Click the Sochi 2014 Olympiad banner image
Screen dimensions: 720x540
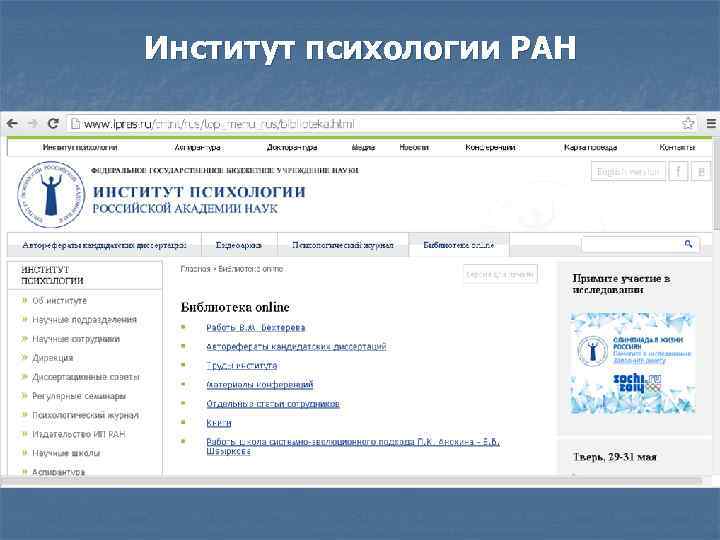(x=632, y=363)
